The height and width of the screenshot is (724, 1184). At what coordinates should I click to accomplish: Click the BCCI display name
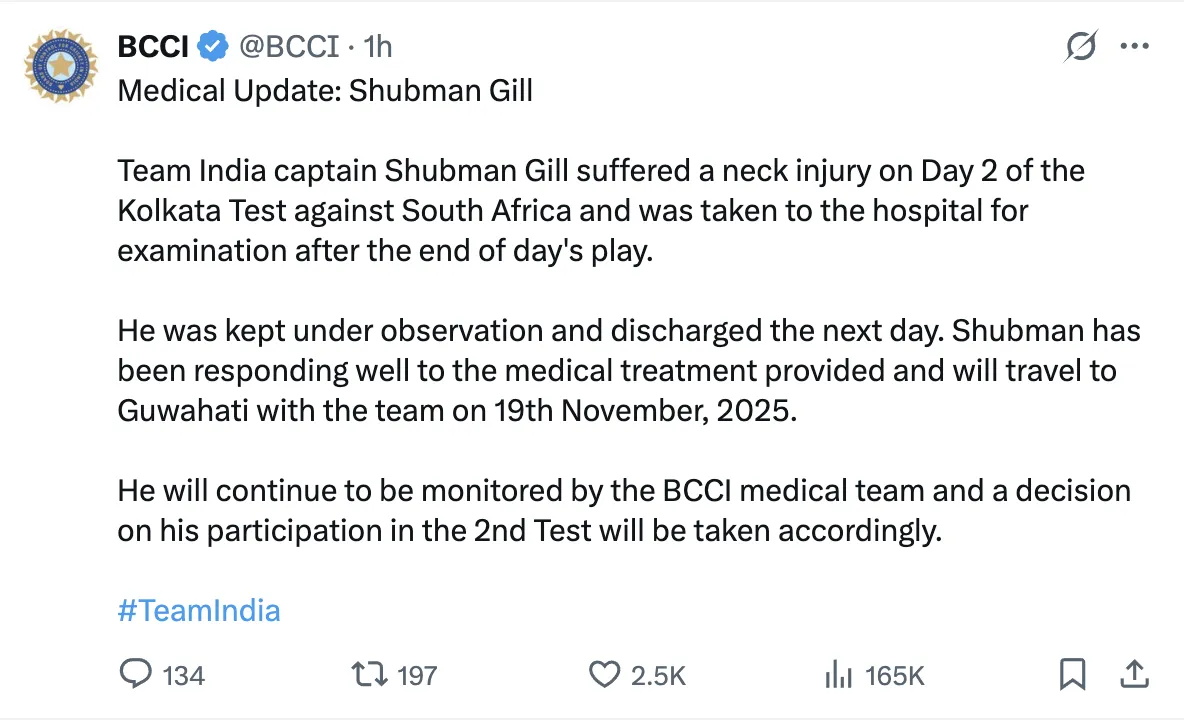(153, 46)
